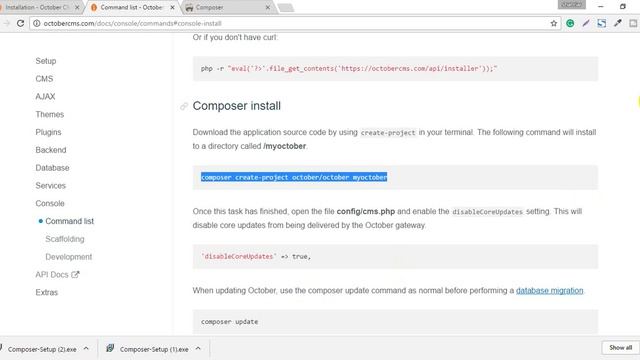
Task: Click the bold /myoctober directory text
Action: tap(284, 146)
